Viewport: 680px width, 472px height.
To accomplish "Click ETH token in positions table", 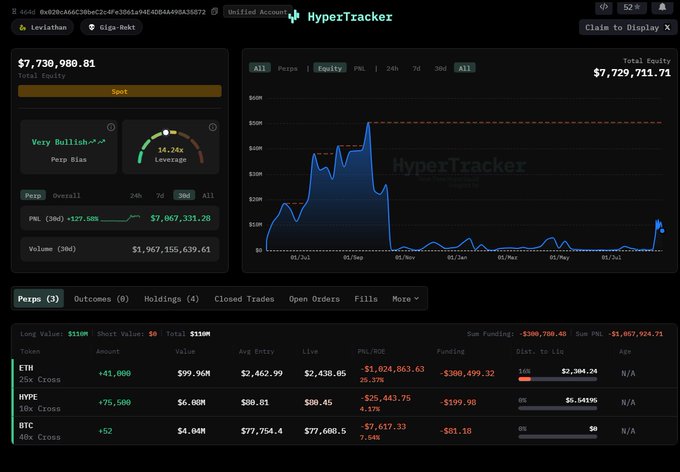I will 26,368.
